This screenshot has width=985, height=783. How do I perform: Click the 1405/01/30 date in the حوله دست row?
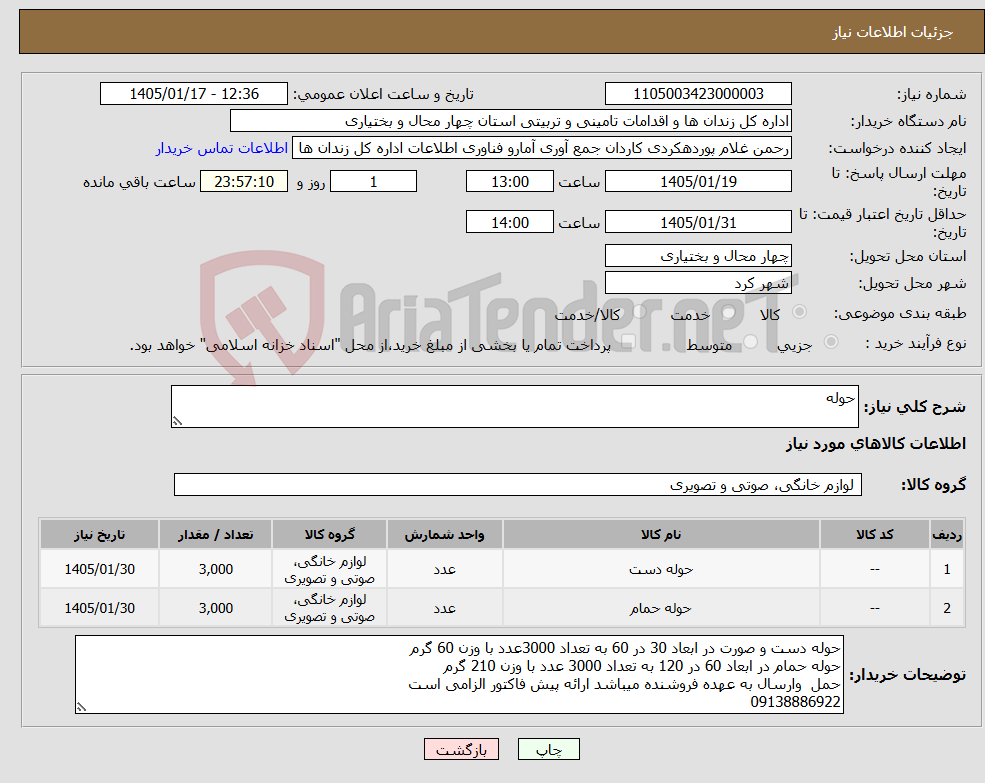coord(99,569)
